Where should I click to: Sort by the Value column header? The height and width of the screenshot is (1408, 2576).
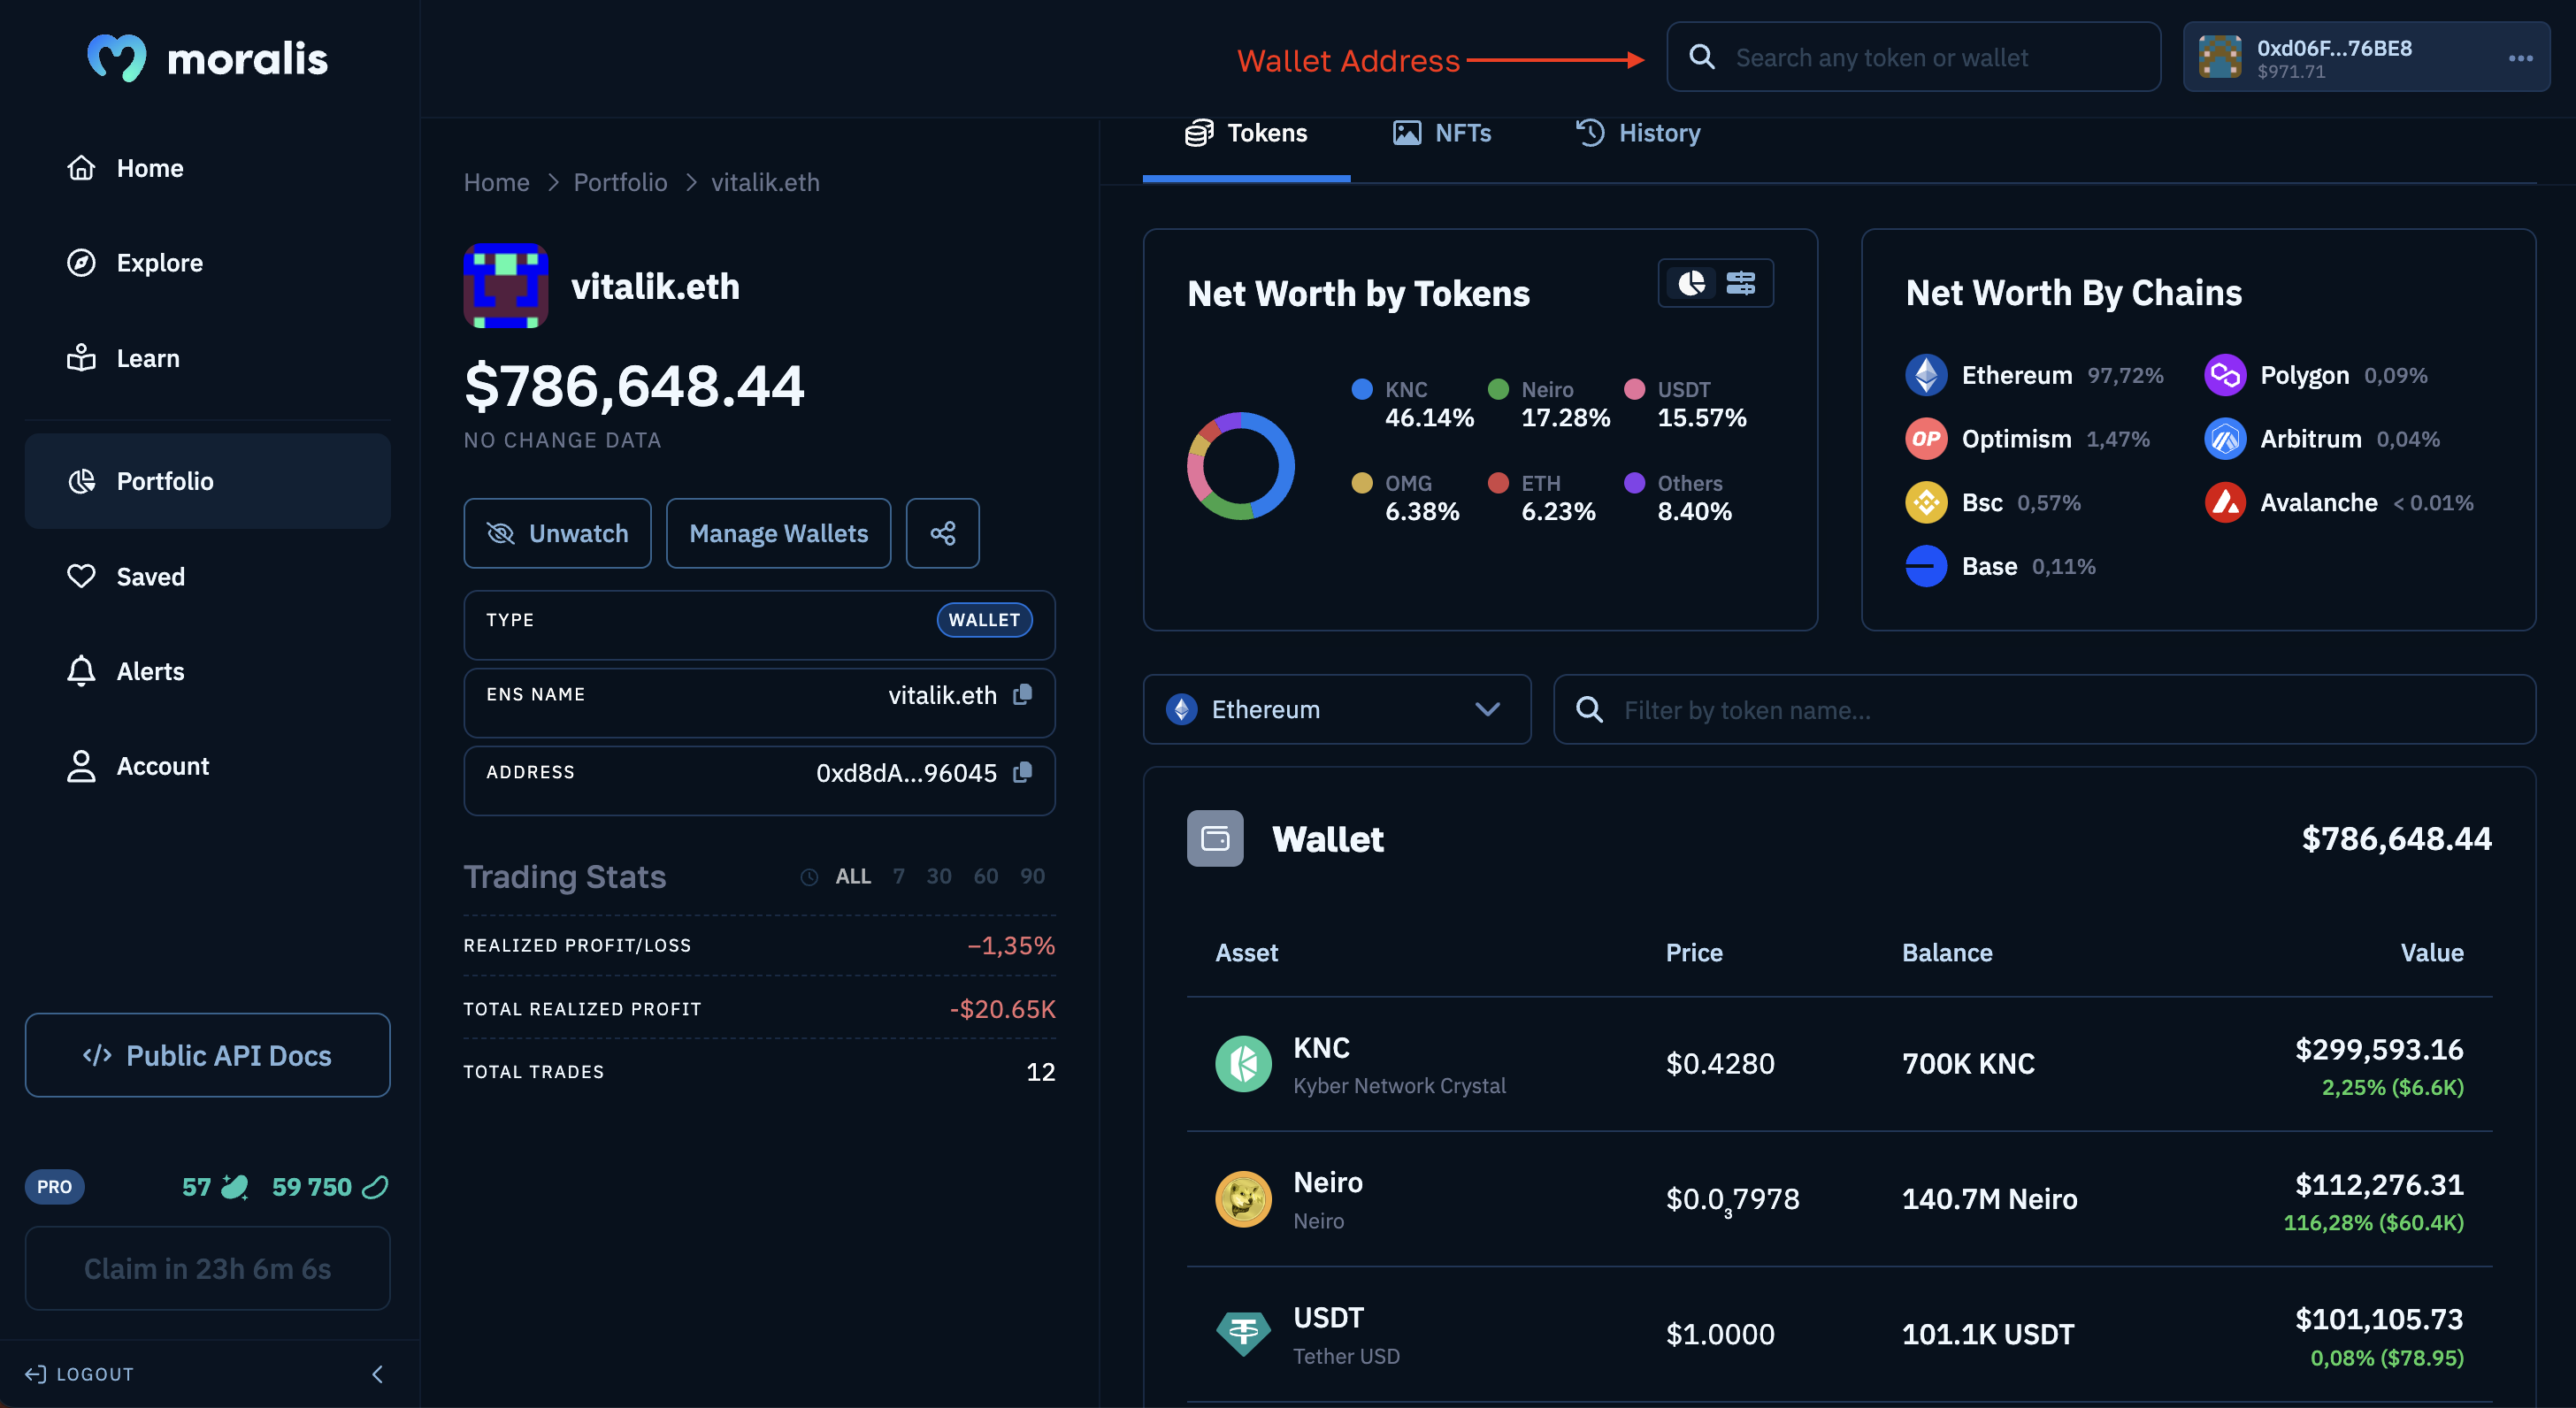pyautogui.click(x=2432, y=952)
